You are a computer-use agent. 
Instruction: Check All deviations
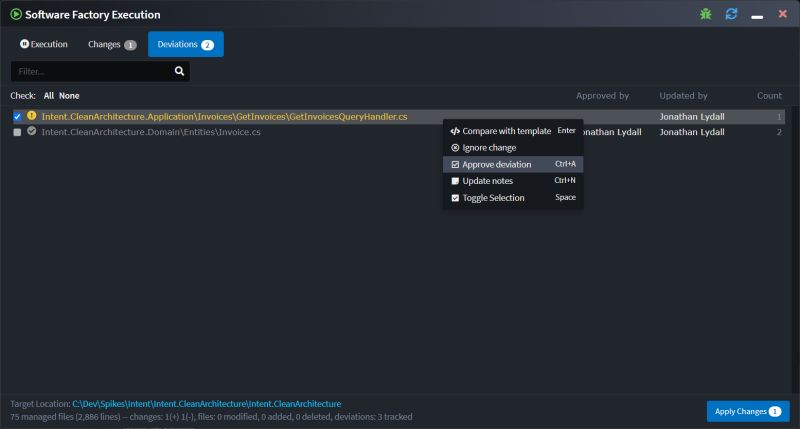[x=48, y=96]
